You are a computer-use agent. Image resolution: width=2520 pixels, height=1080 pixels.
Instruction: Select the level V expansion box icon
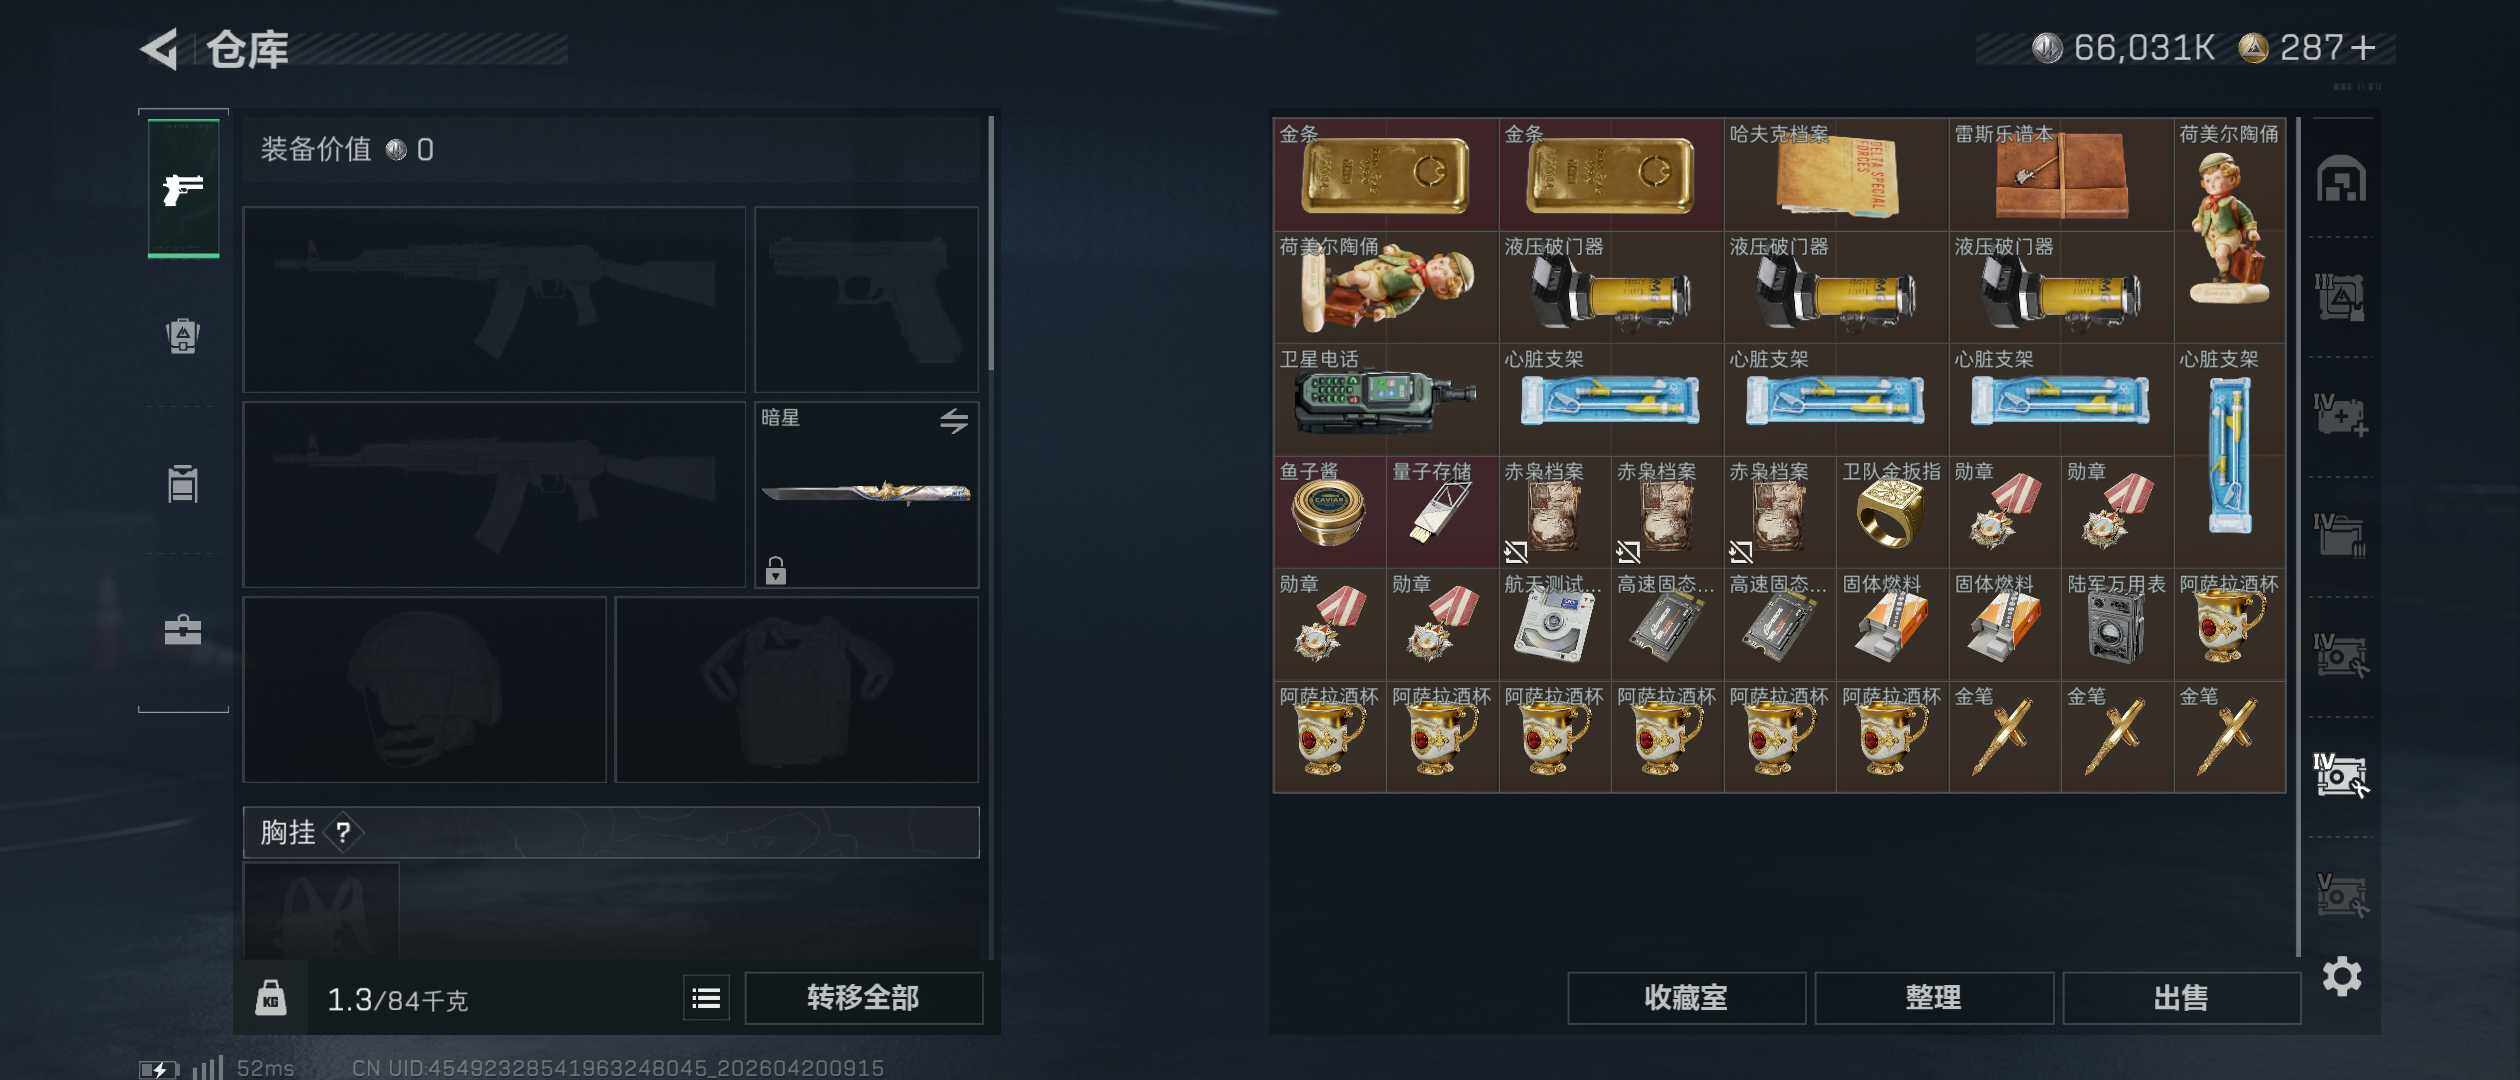2341,895
